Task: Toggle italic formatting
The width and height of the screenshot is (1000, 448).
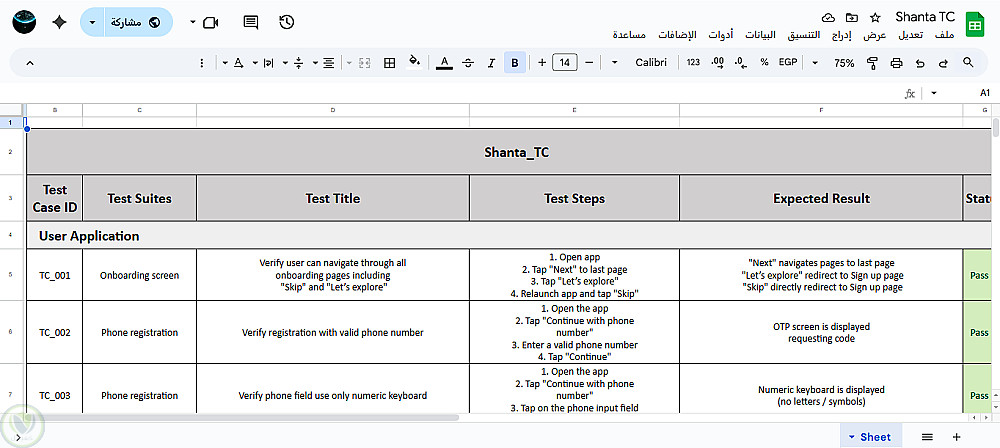Action: click(491, 63)
